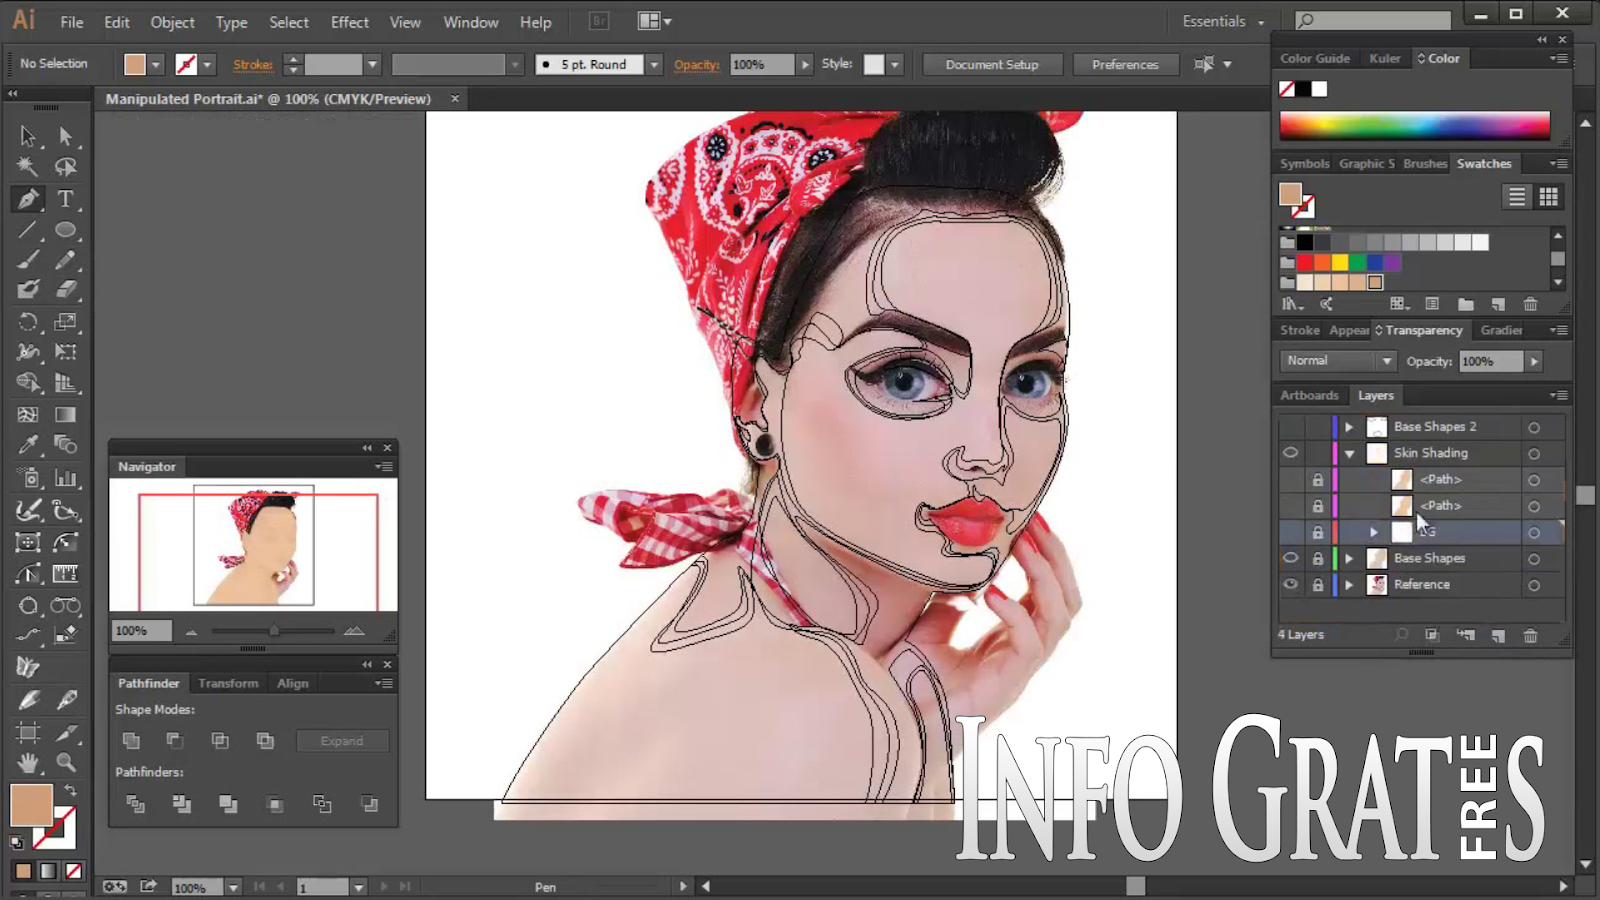Screen dimensions: 1600x900
Task: Select the Zoom tool
Action: (66, 763)
